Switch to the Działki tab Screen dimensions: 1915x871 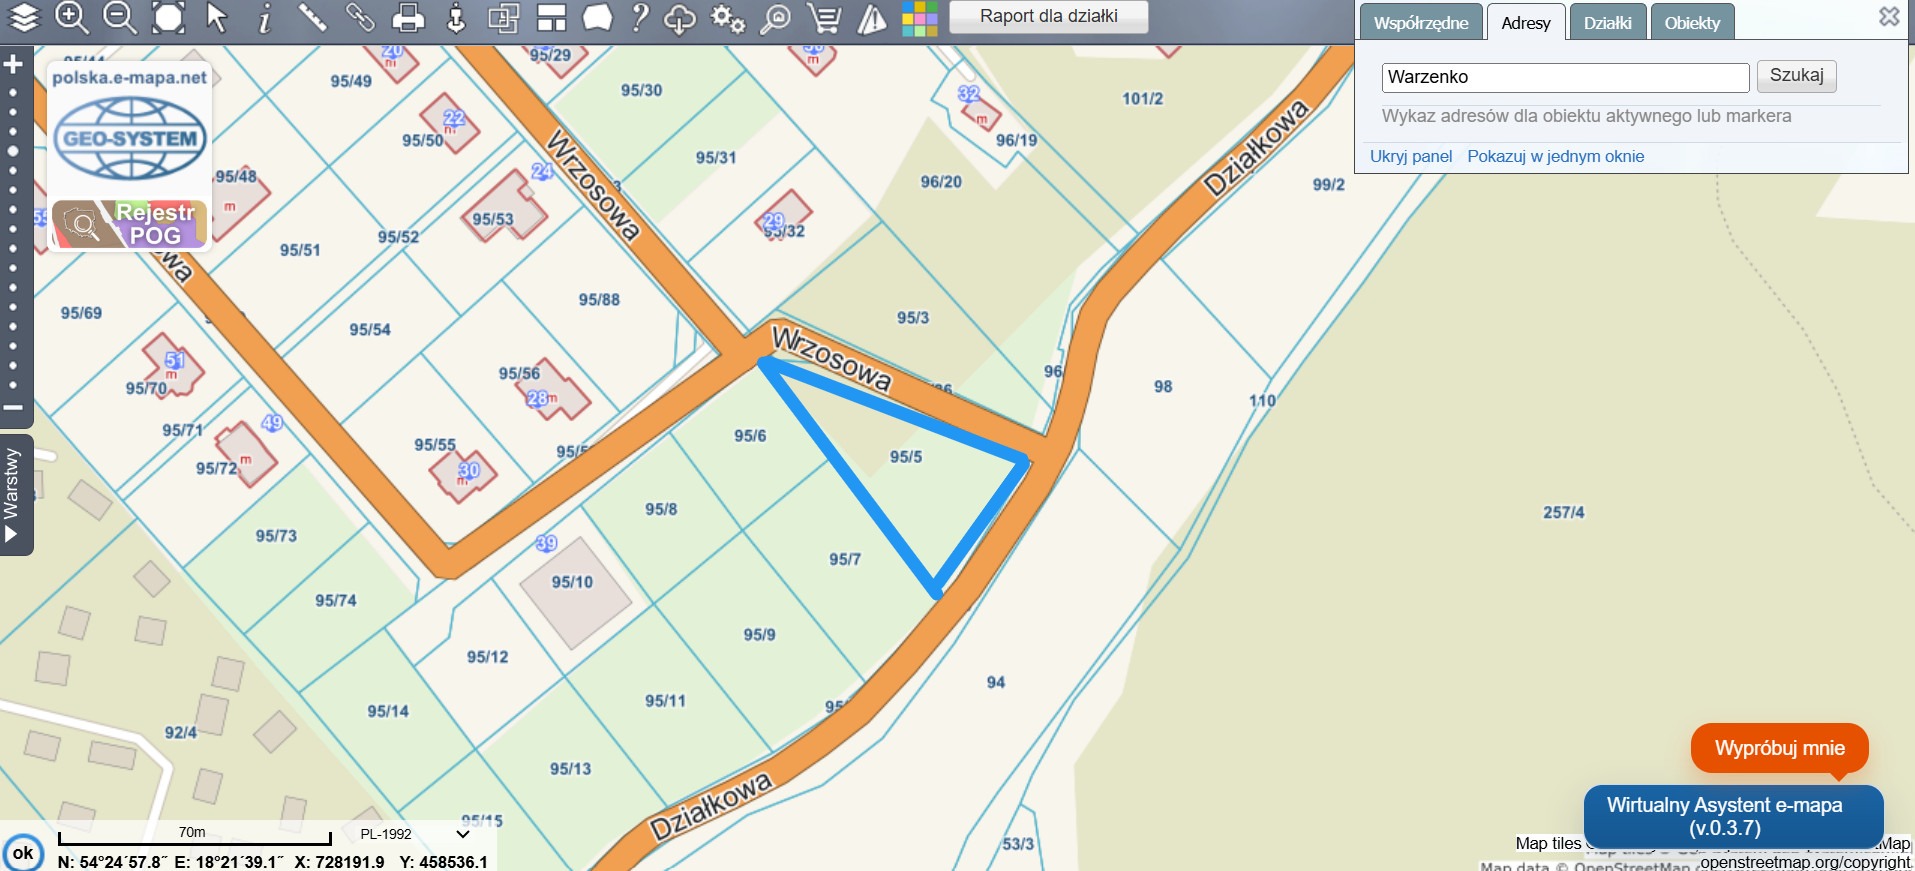pyautogui.click(x=1607, y=23)
